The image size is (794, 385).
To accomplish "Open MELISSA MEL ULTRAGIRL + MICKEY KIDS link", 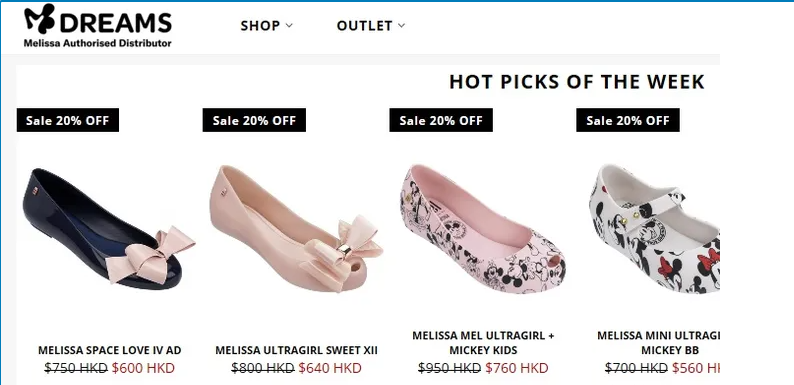I will 483,343.
